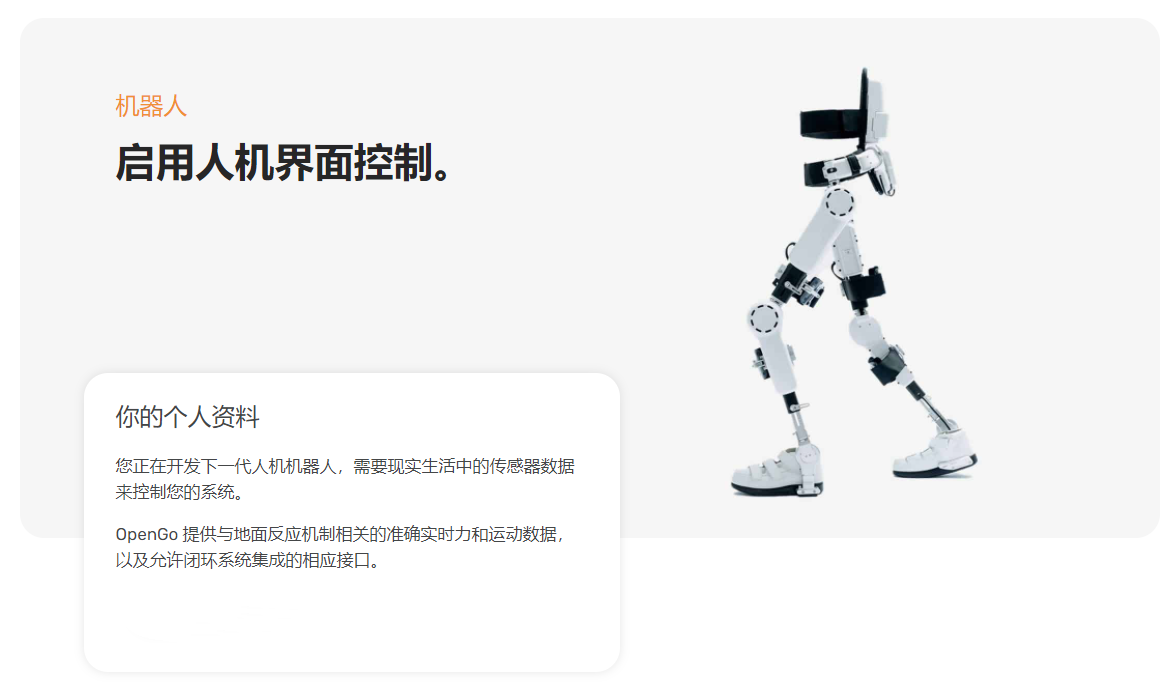Click the empty area inside white profile card

pos(352,622)
